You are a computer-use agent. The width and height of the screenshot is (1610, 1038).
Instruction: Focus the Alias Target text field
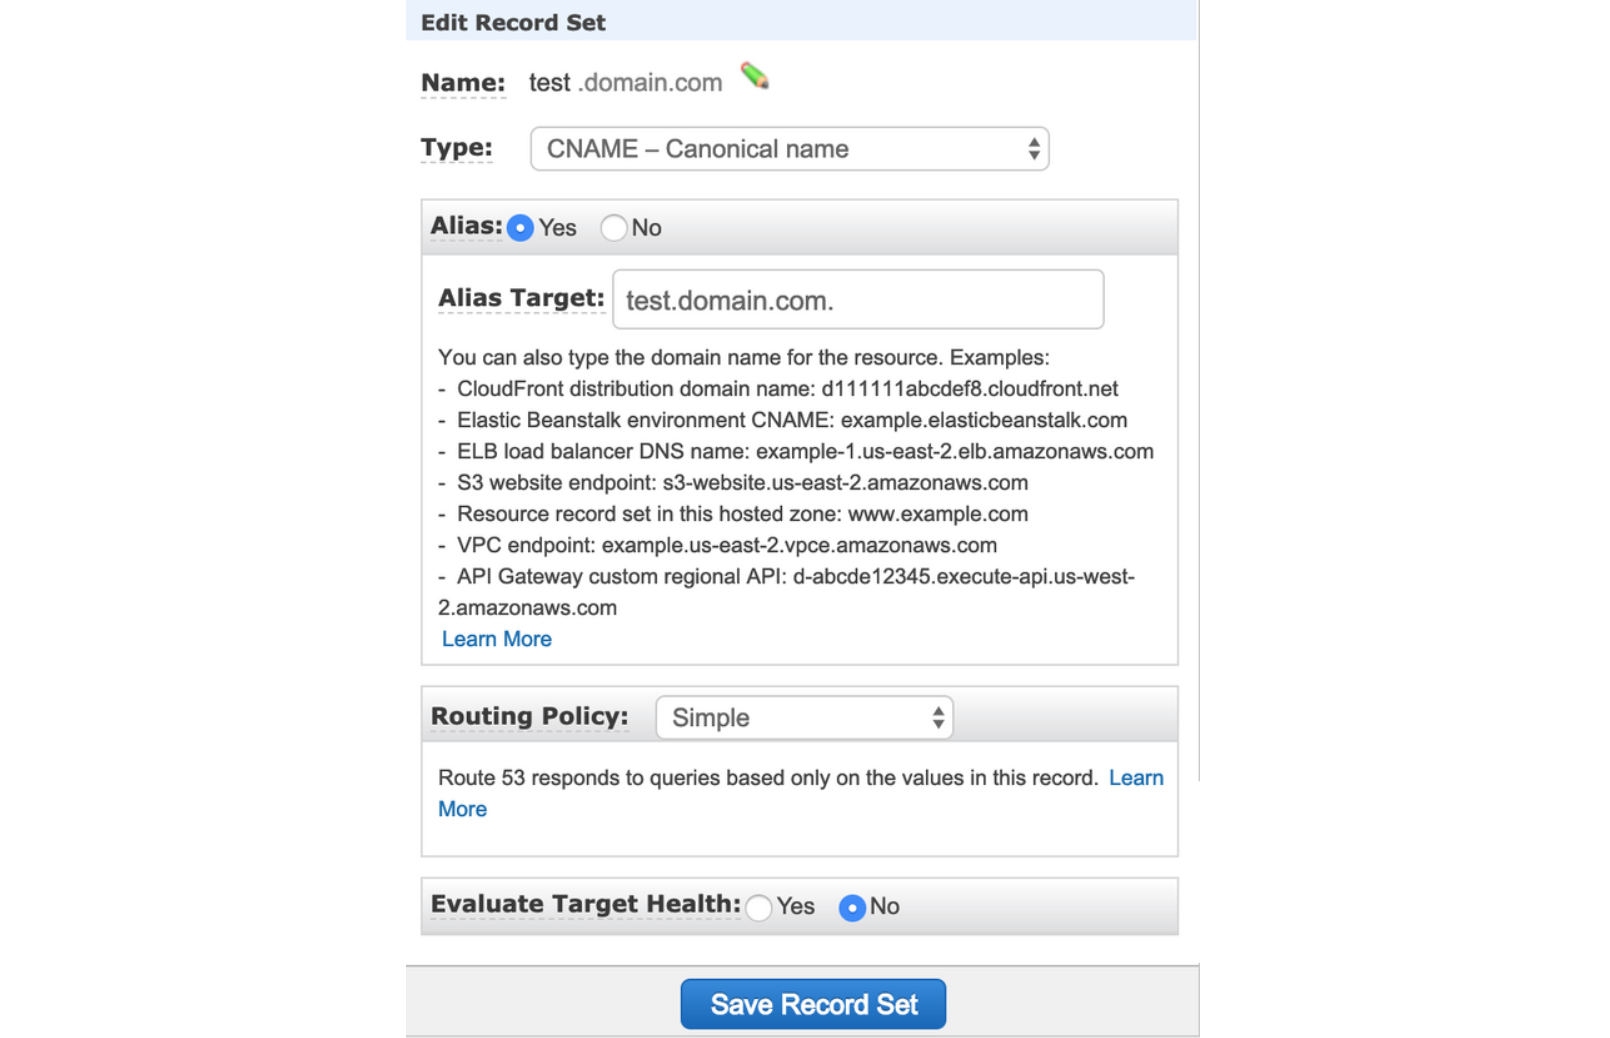pyautogui.click(x=857, y=300)
